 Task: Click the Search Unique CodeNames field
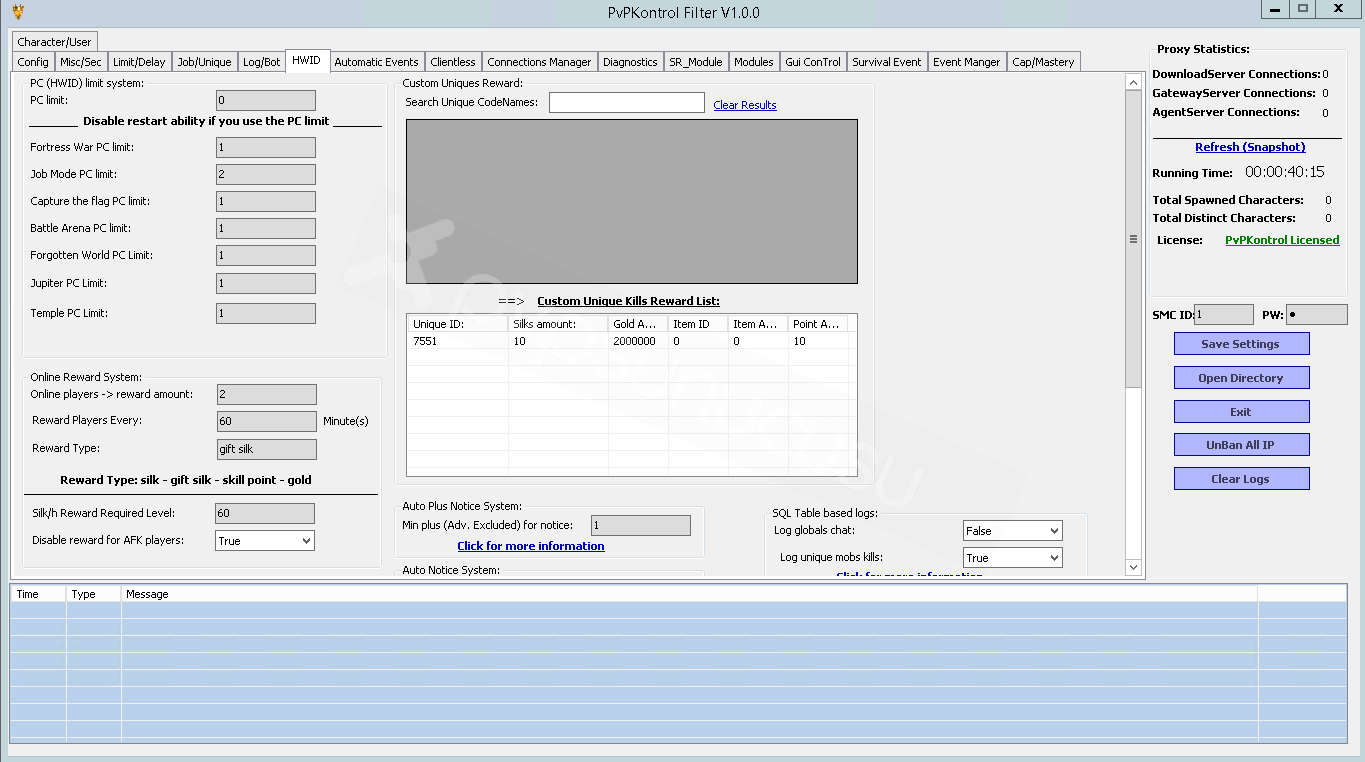[x=627, y=102]
